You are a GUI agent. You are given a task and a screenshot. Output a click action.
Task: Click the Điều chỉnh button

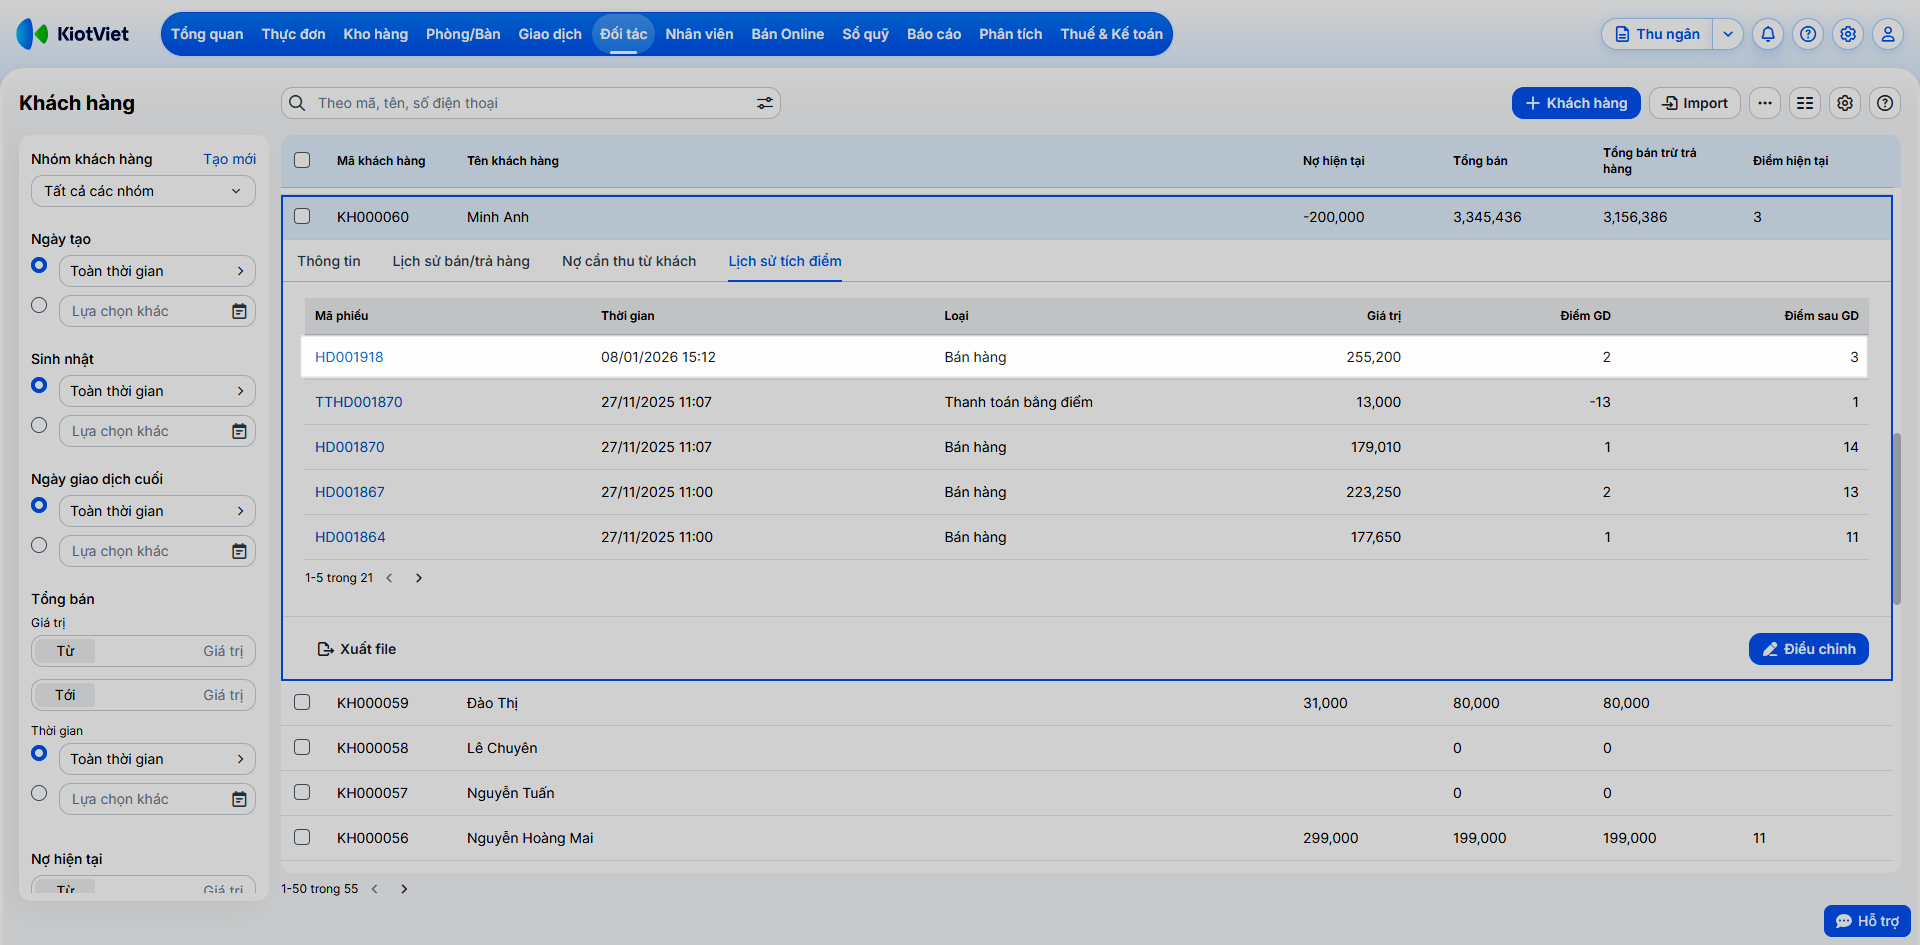pyautogui.click(x=1809, y=649)
